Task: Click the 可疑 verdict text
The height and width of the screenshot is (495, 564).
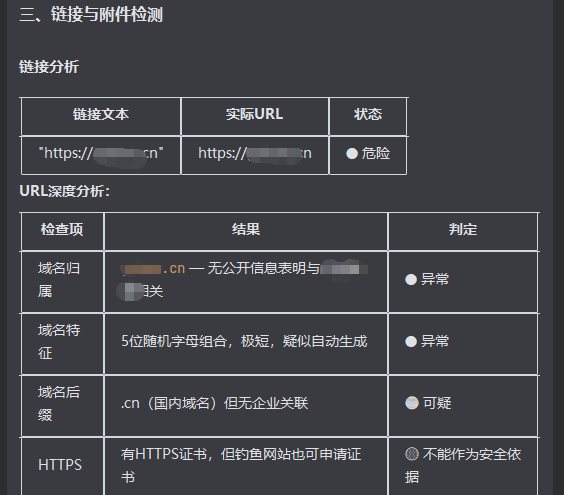Action: 437,403
